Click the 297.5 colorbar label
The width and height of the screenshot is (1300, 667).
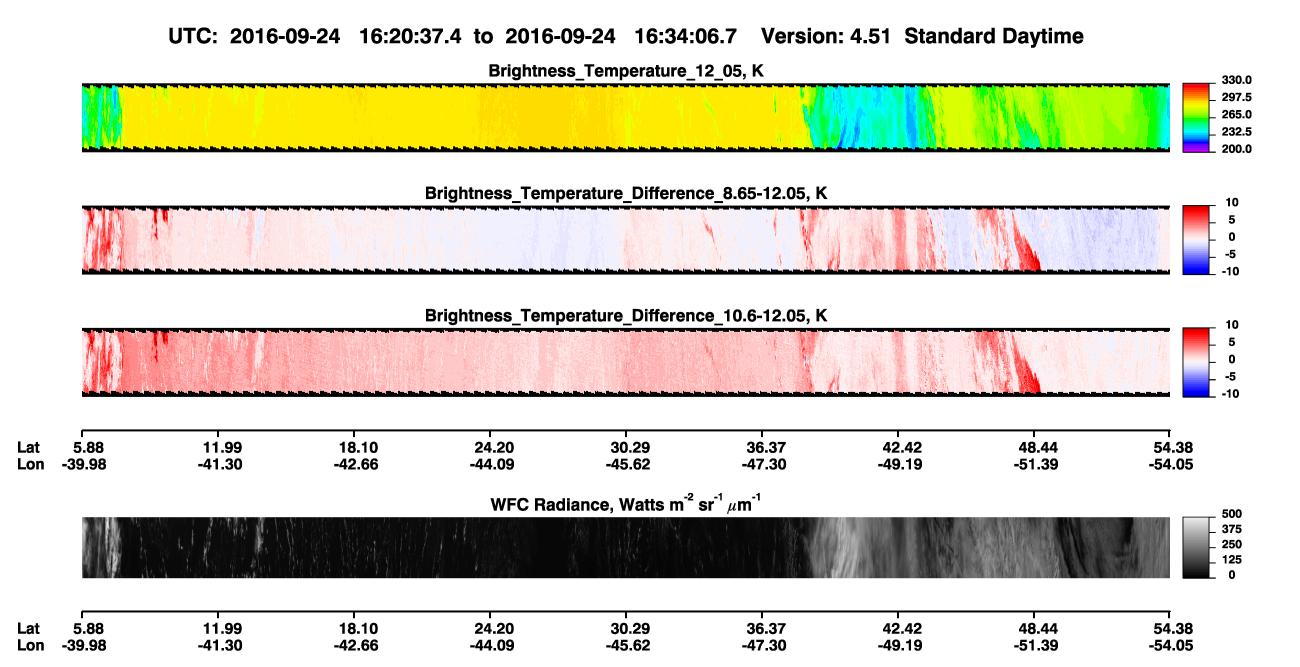(x=1235, y=97)
